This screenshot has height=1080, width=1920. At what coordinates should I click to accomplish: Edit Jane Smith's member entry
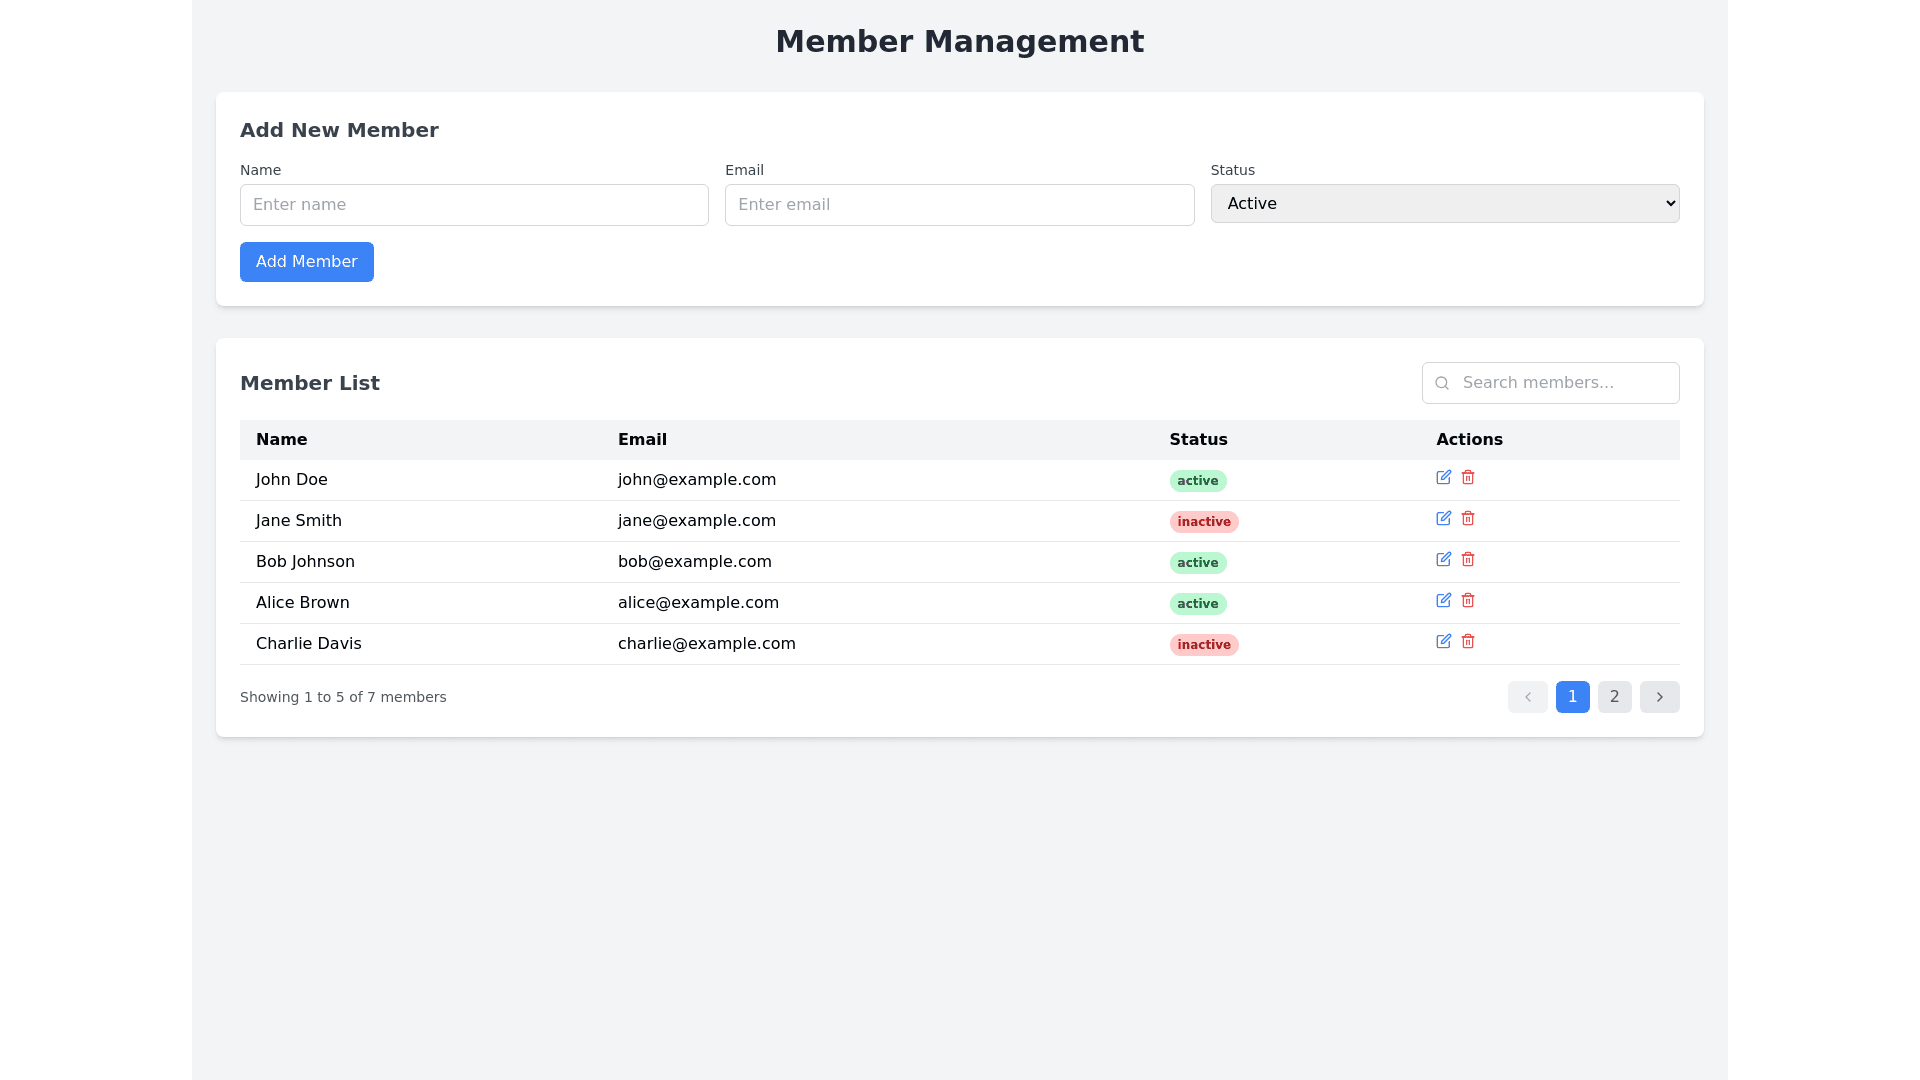coord(1443,519)
